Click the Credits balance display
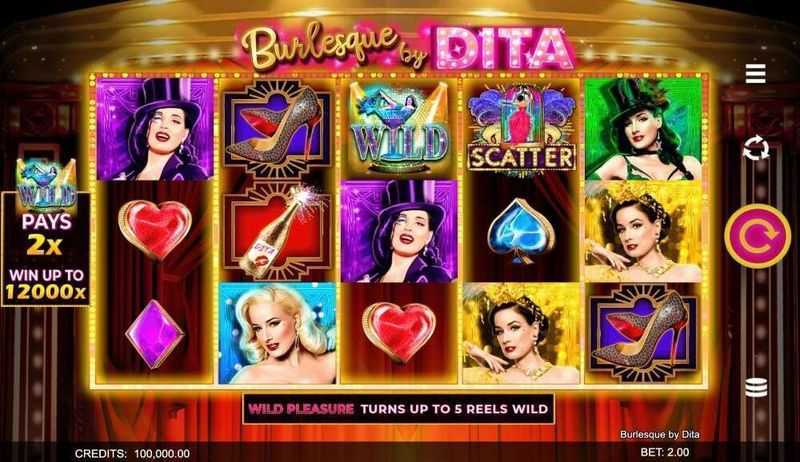 tap(132, 453)
